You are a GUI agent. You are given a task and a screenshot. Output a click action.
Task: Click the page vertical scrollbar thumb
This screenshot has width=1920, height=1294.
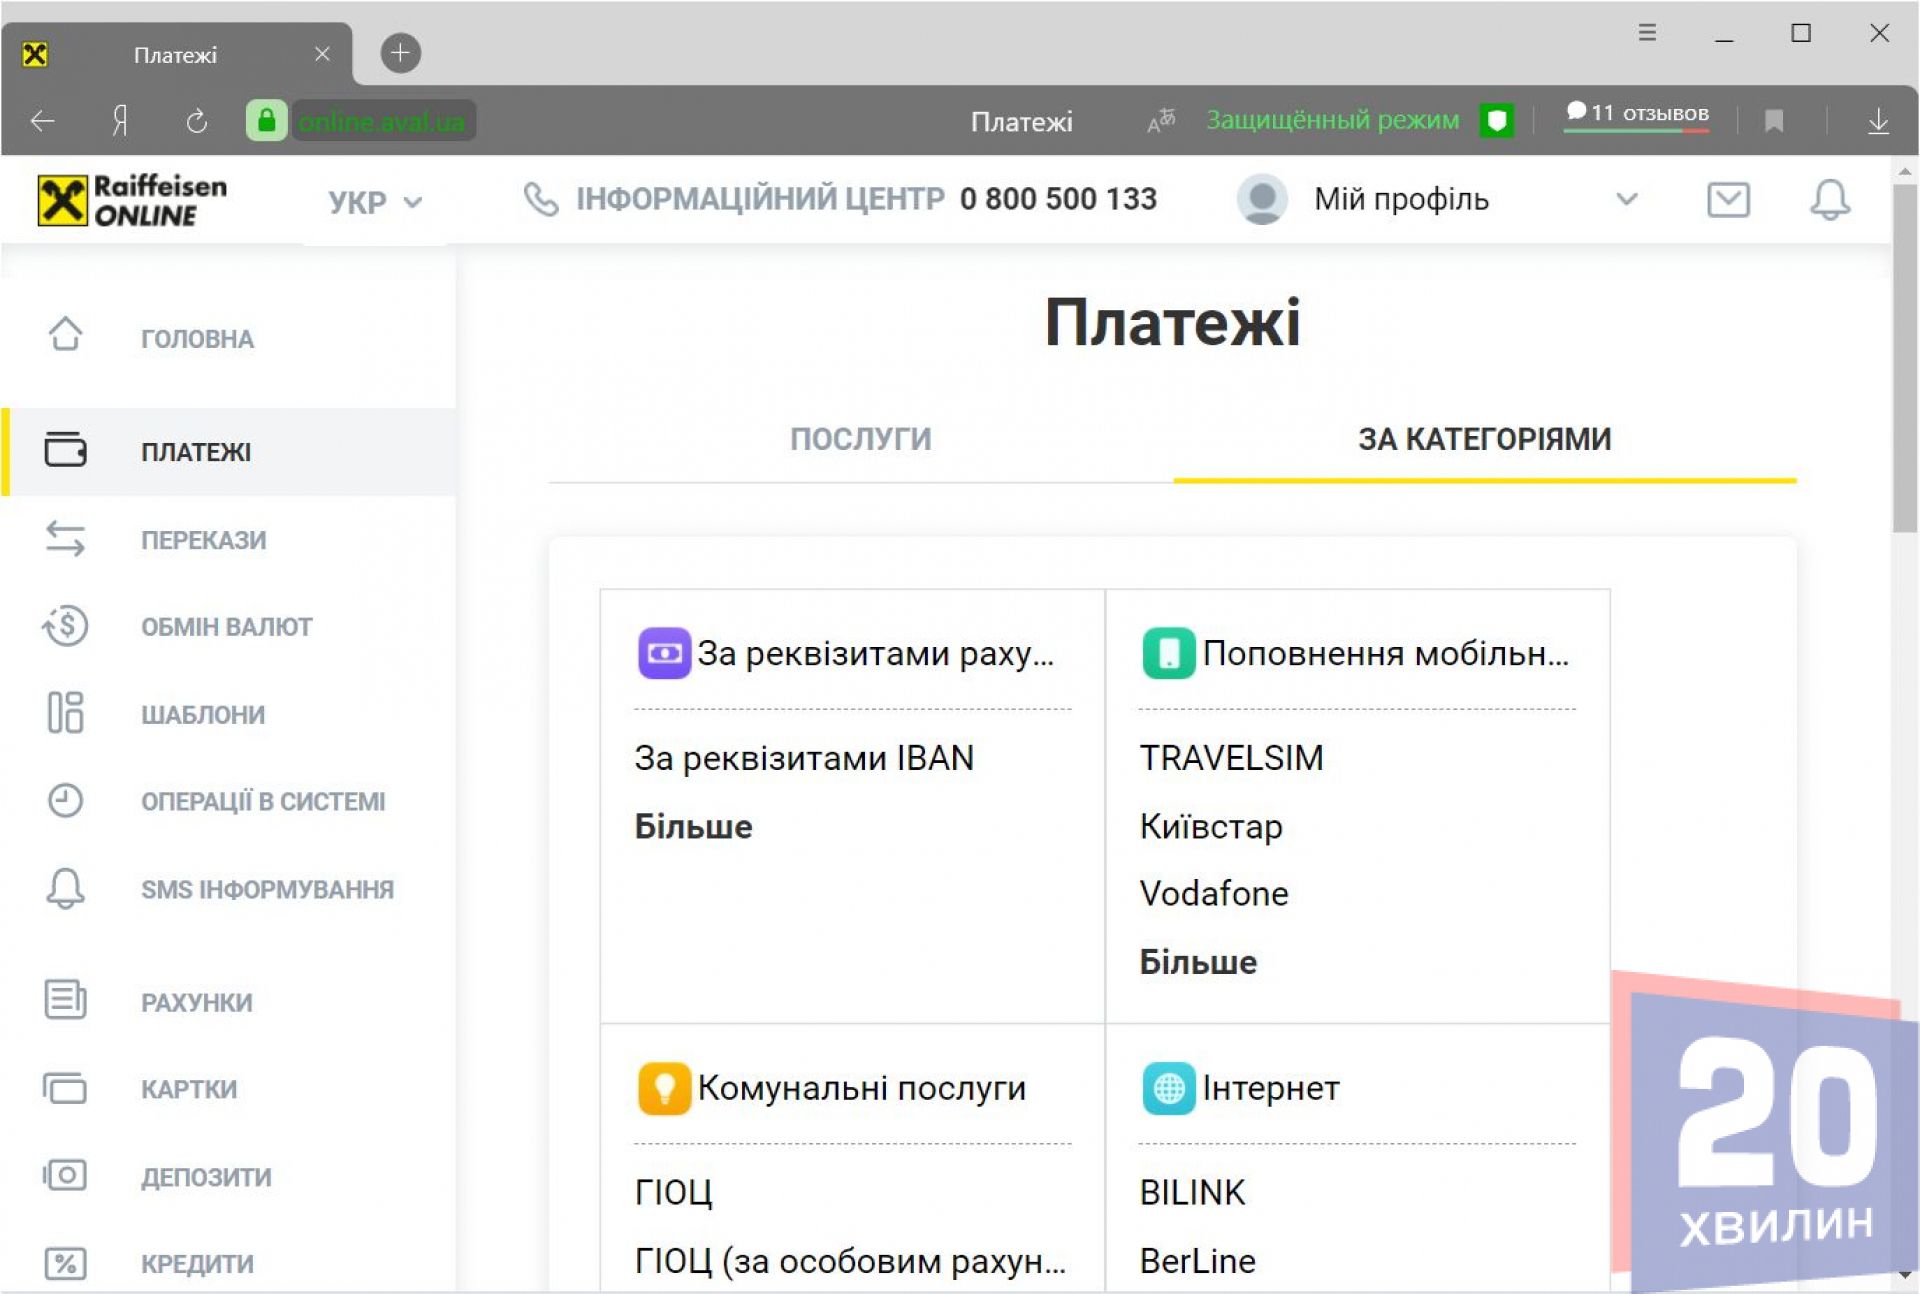coord(1904,360)
